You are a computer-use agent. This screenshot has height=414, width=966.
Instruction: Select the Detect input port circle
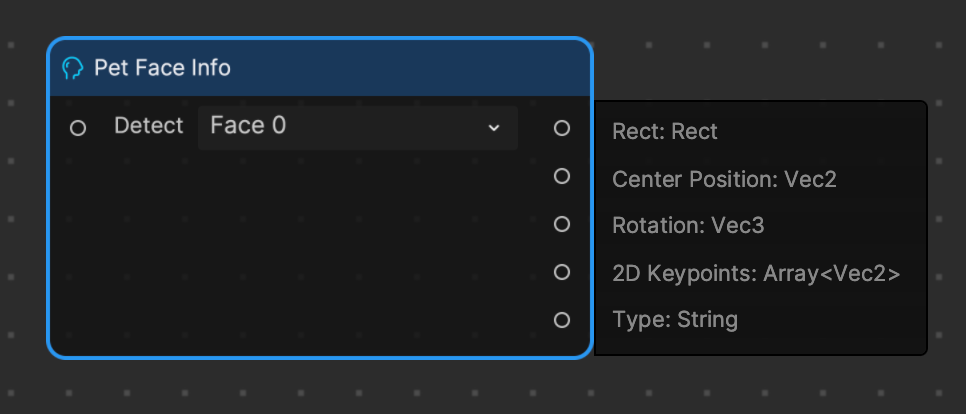click(78, 128)
